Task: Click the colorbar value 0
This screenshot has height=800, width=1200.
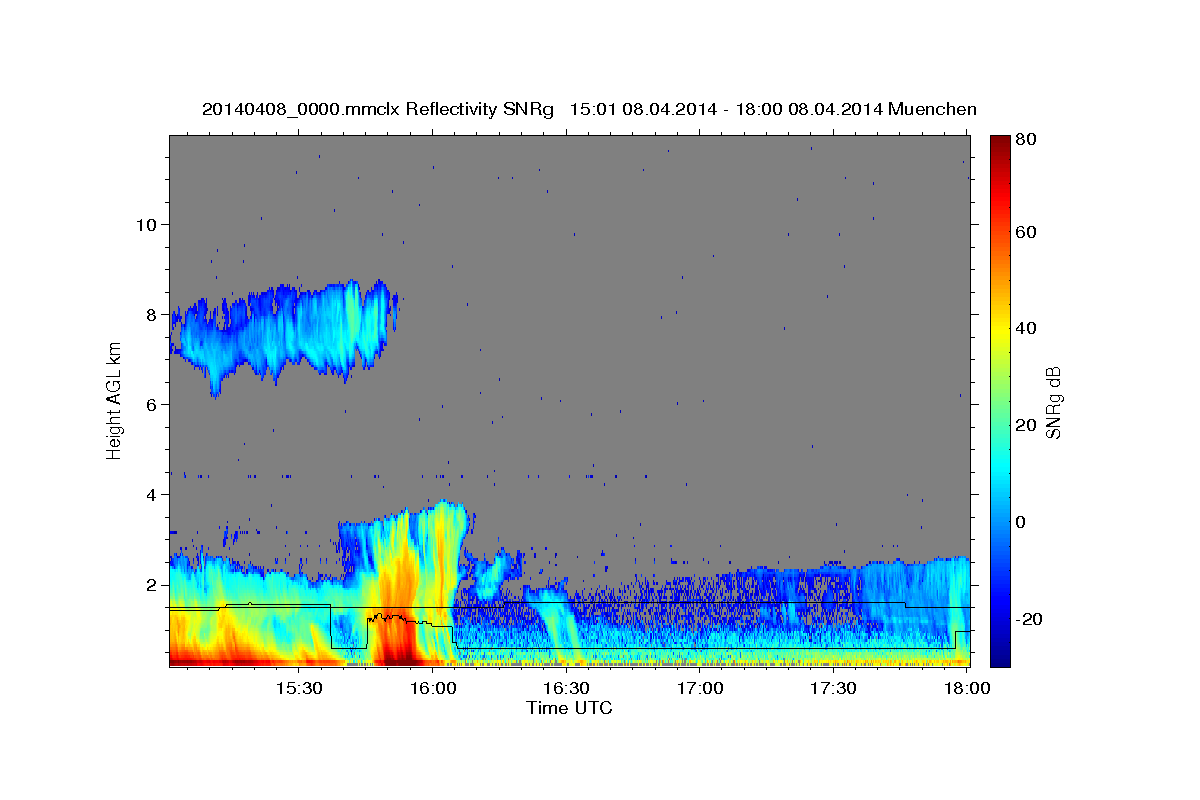Action: click(x=1022, y=522)
